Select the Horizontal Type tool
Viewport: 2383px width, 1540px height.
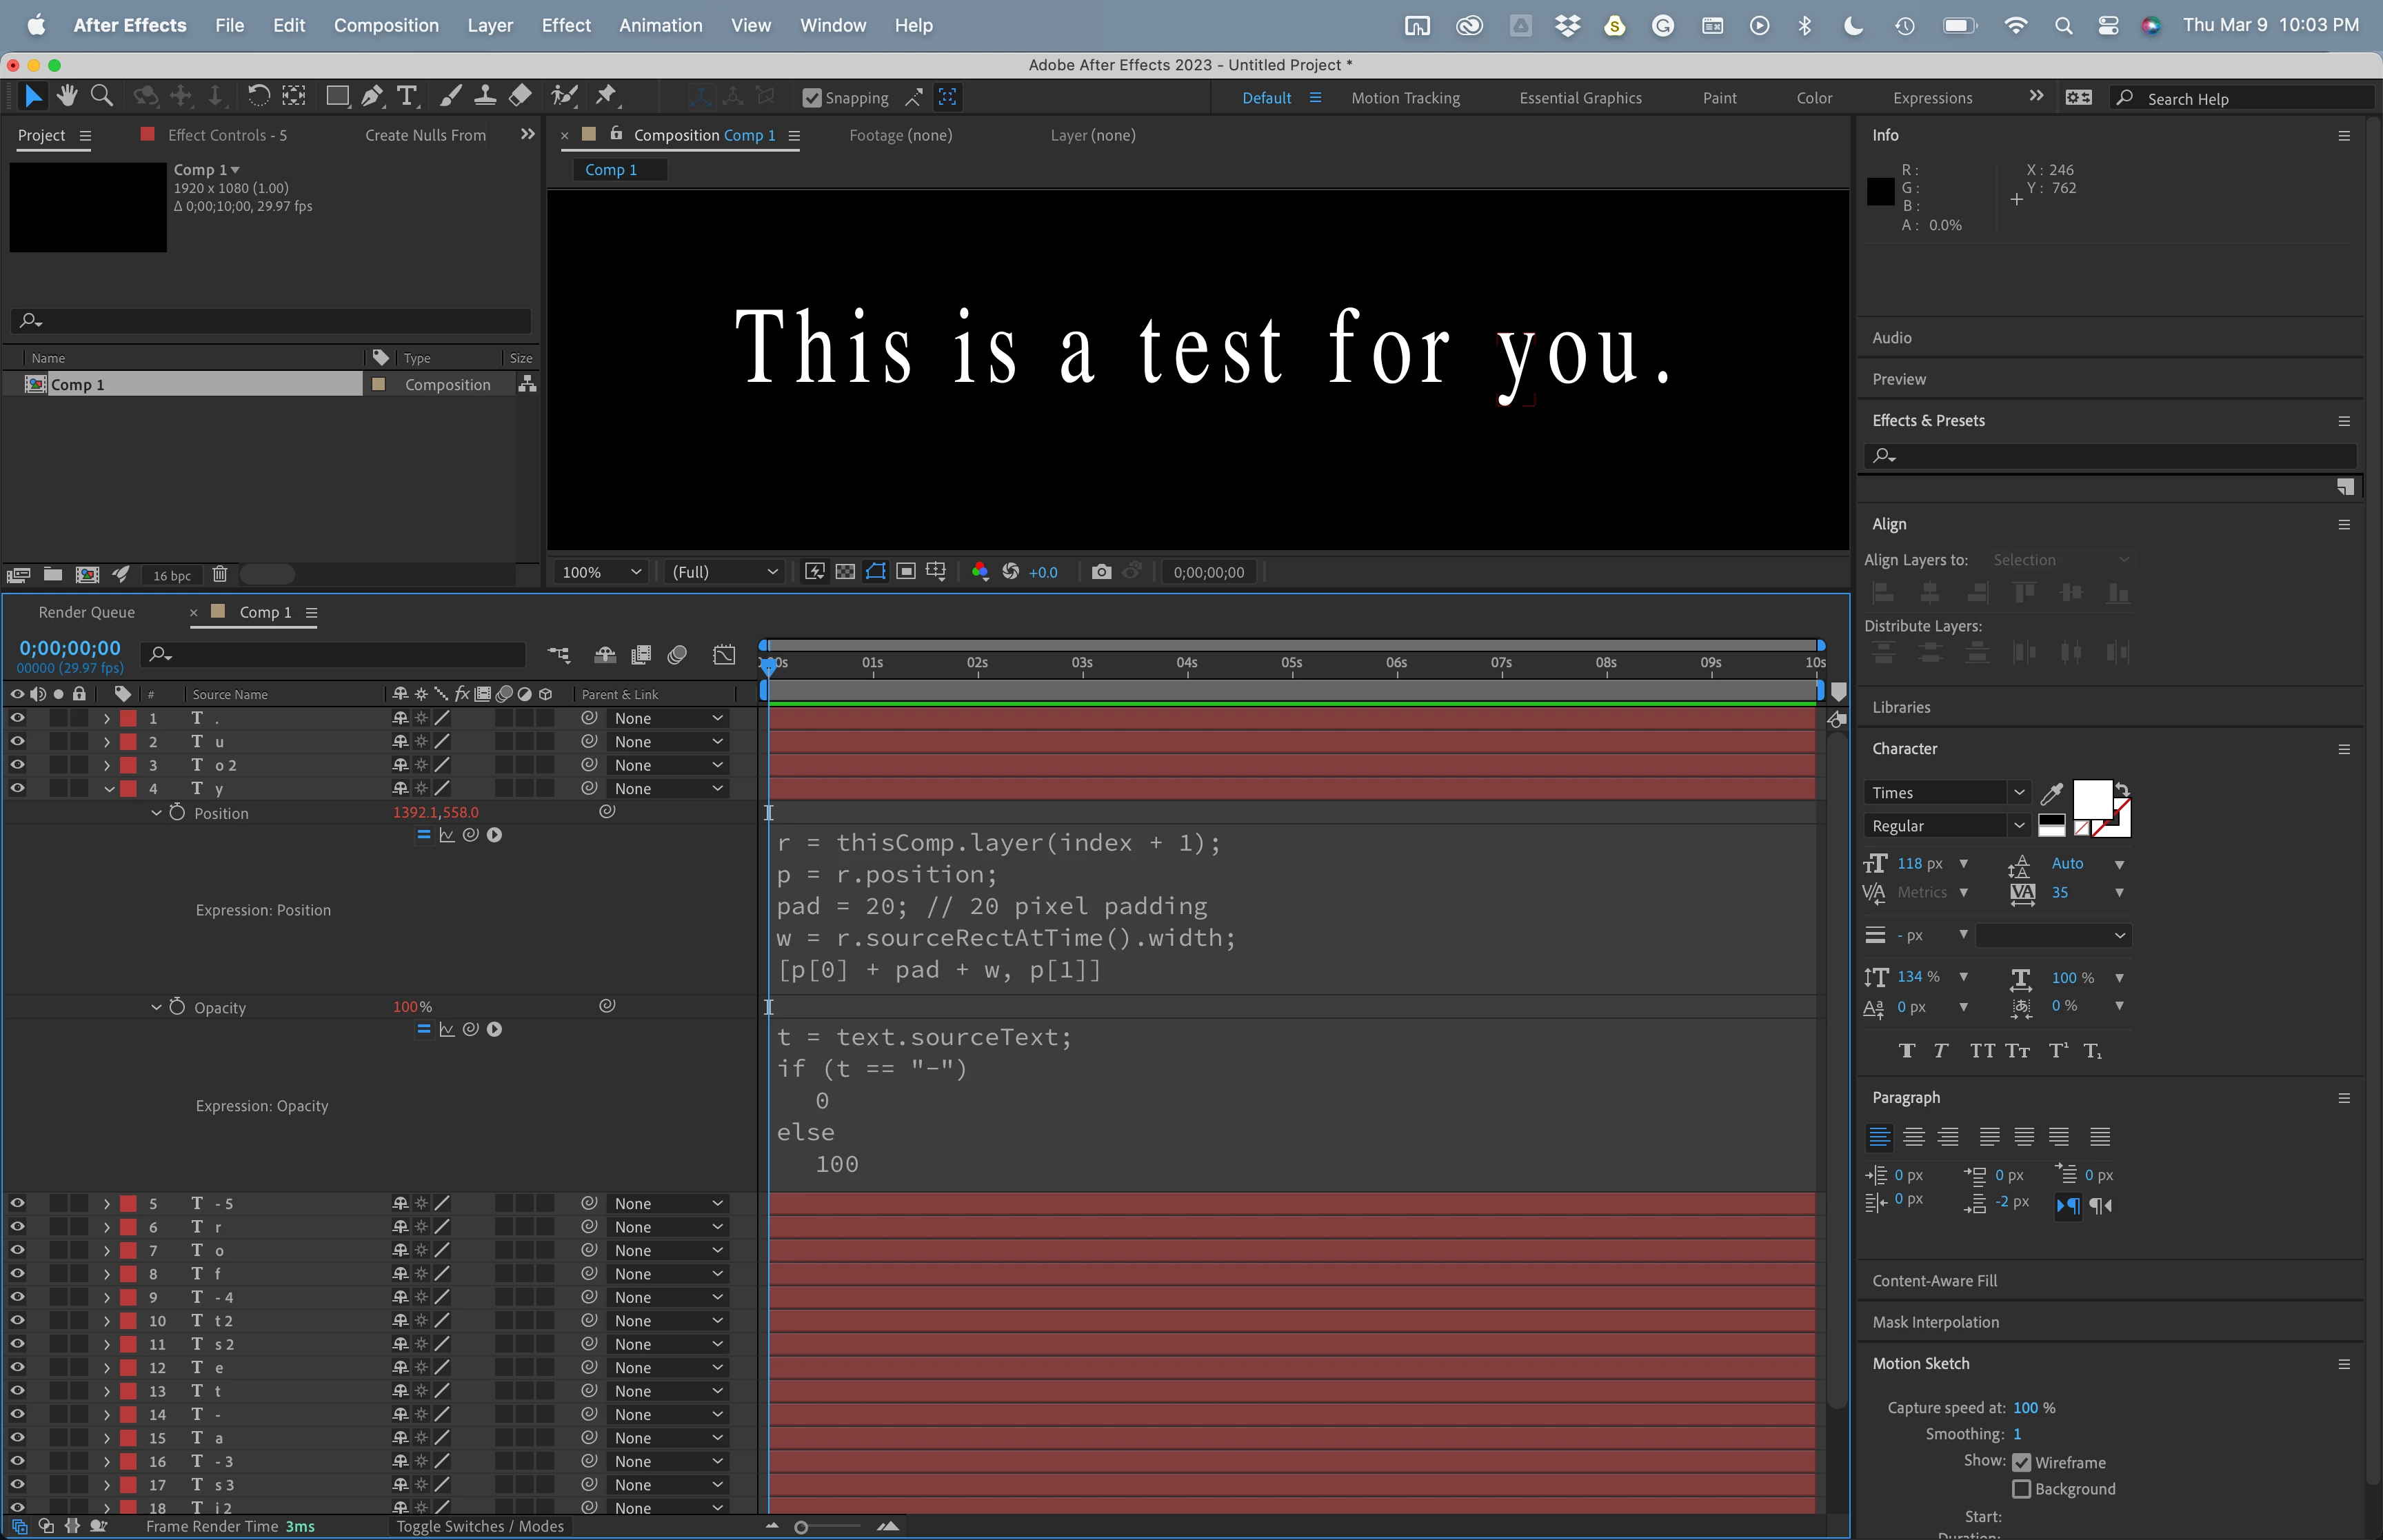(406, 96)
